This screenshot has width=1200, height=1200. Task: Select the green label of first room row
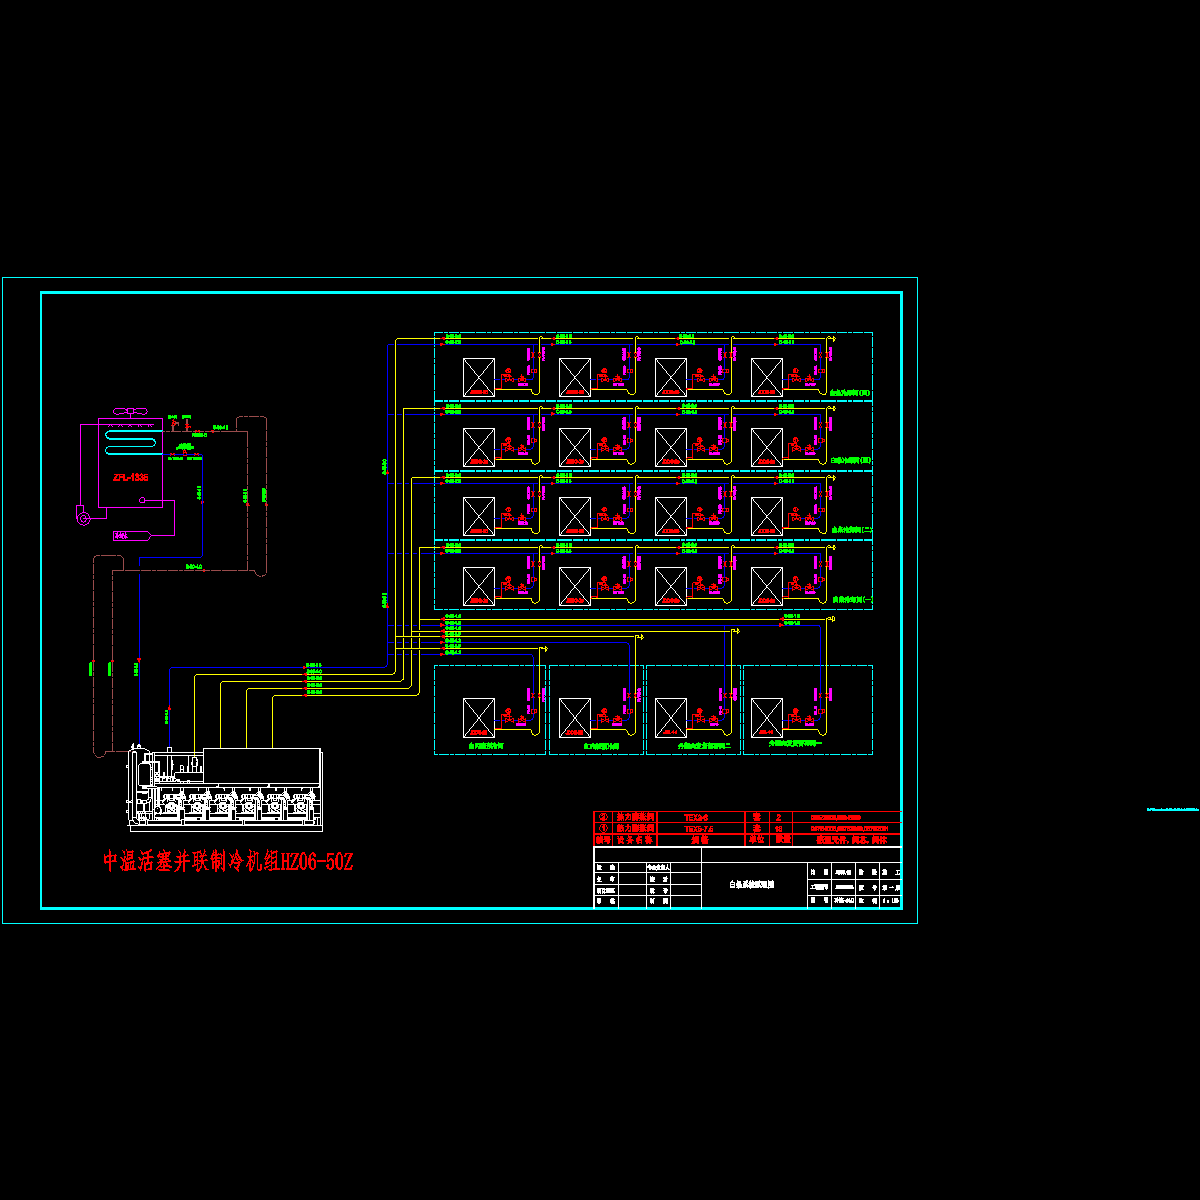850,393
